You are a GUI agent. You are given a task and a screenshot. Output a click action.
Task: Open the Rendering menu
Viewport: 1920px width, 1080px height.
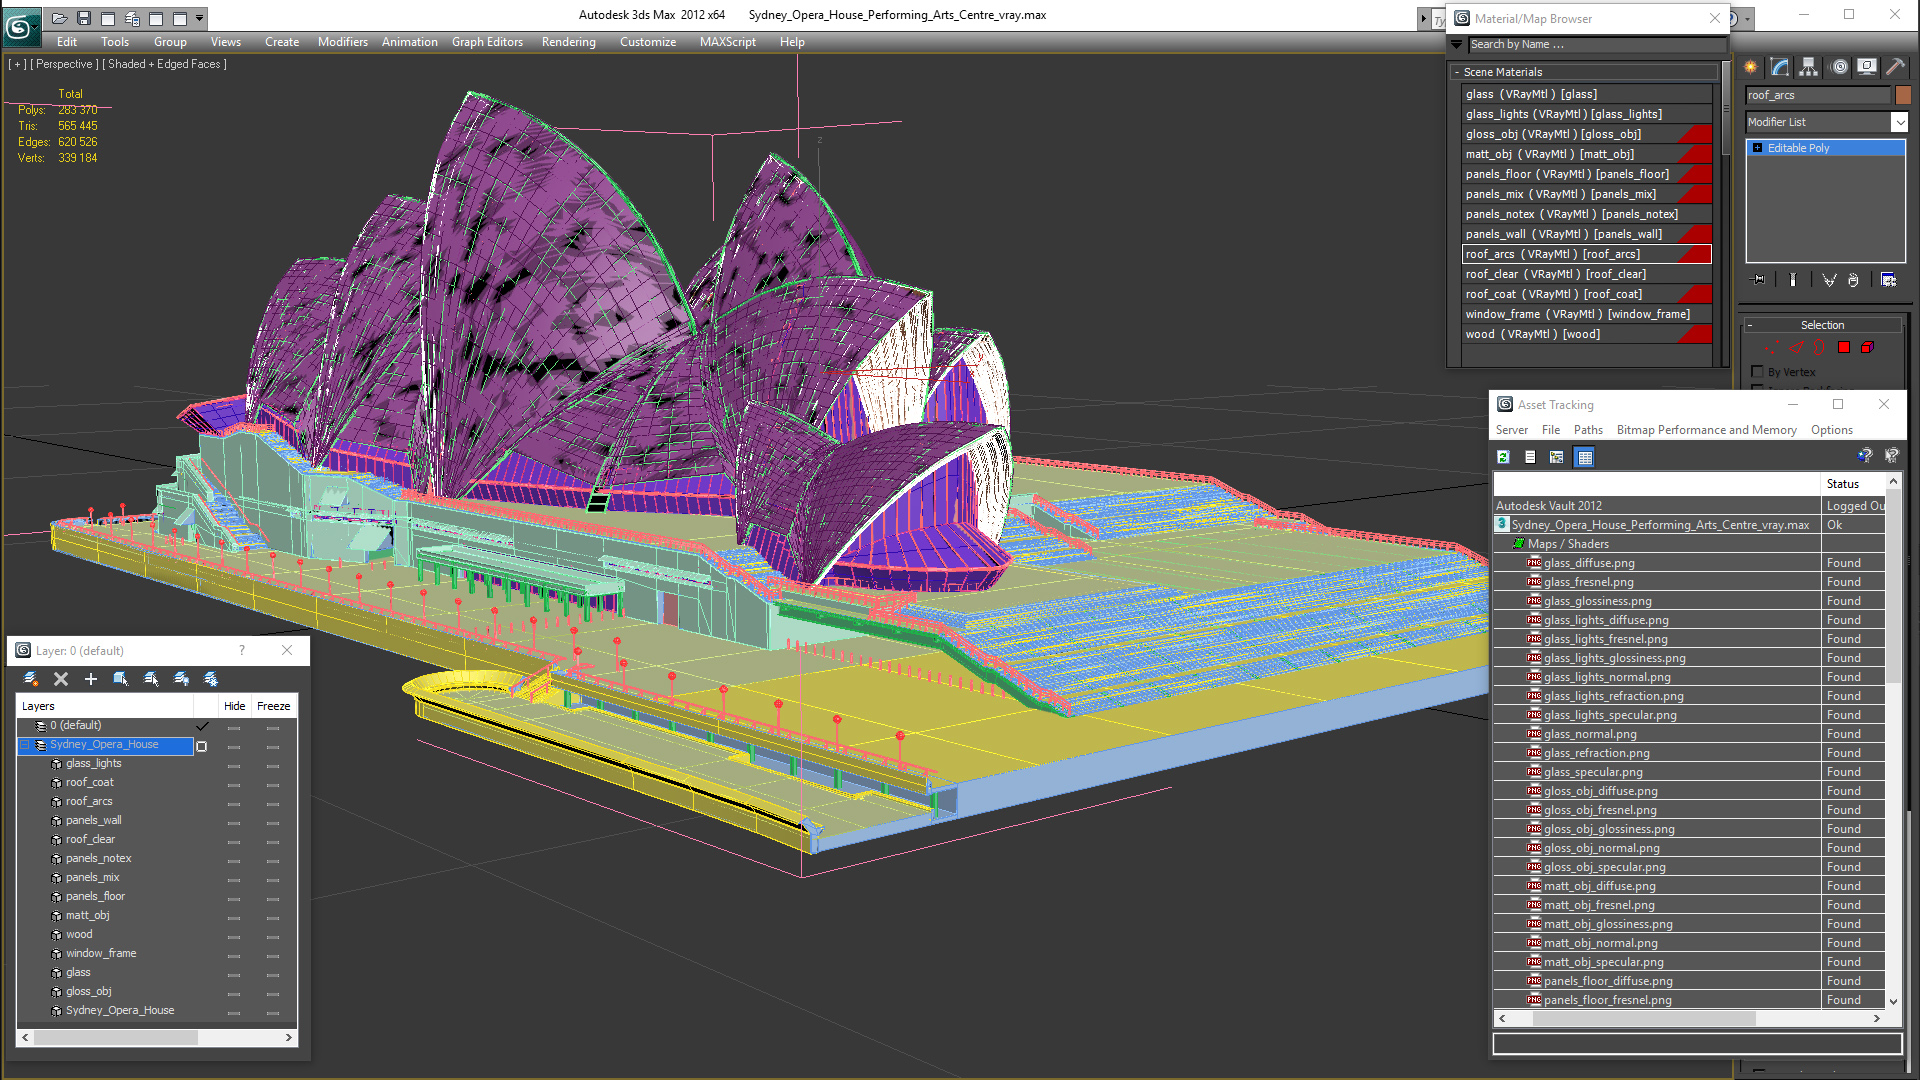[x=568, y=42]
